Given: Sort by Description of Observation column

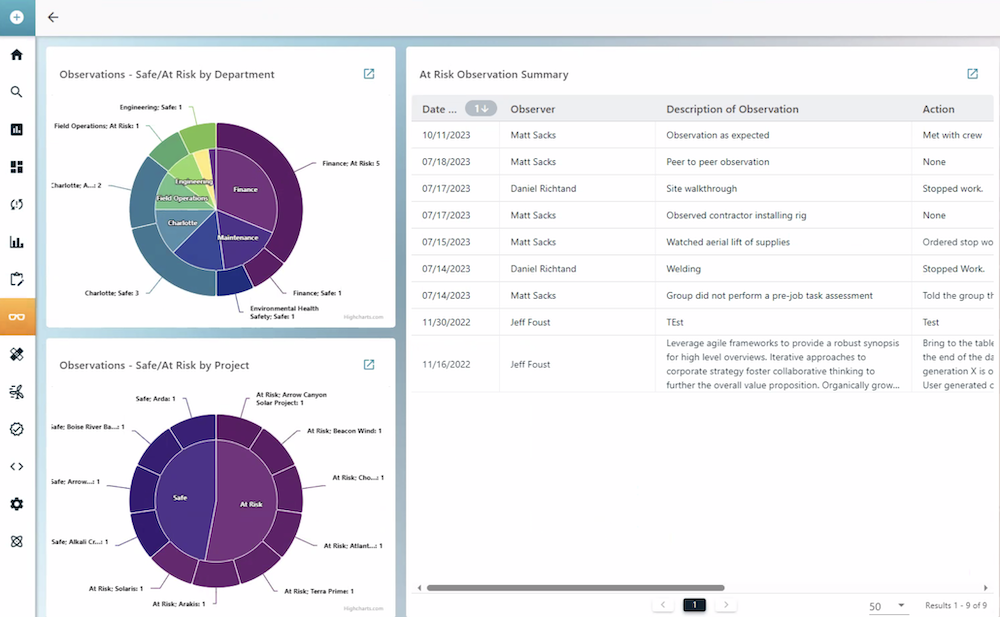Looking at the screenshot, I should pos(732,109).
